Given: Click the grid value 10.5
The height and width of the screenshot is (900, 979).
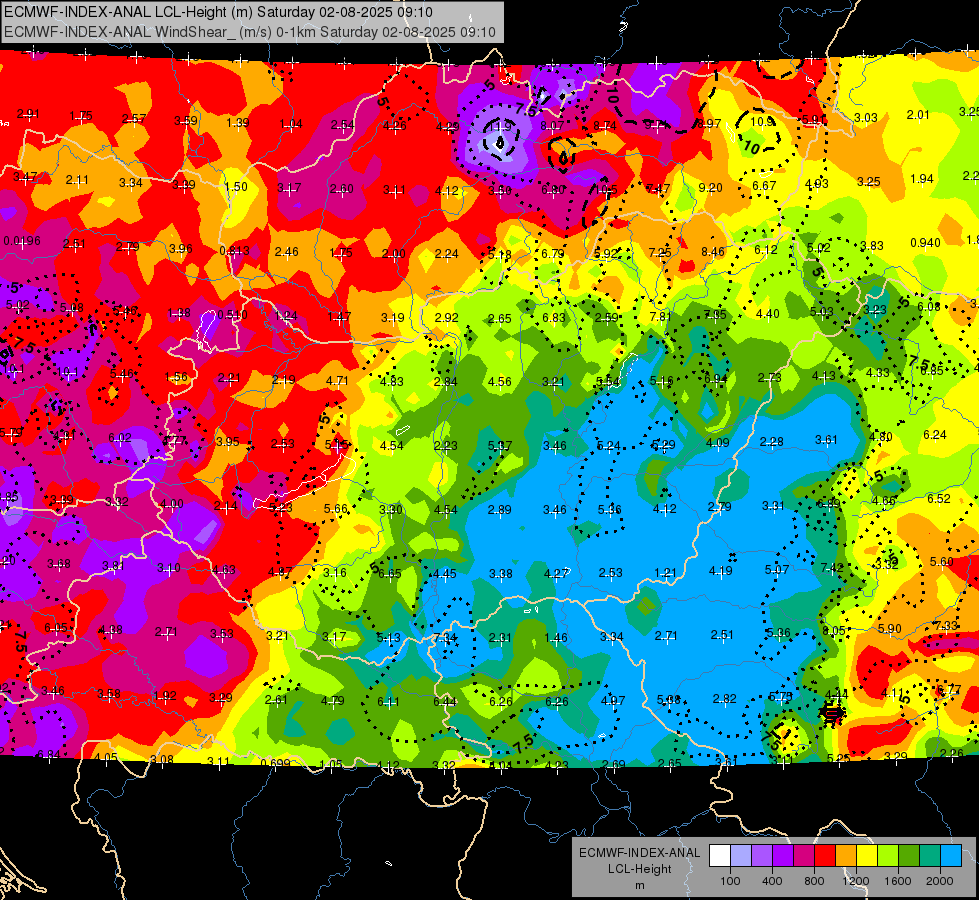Looking at the screenshot, I should point(606,189).
